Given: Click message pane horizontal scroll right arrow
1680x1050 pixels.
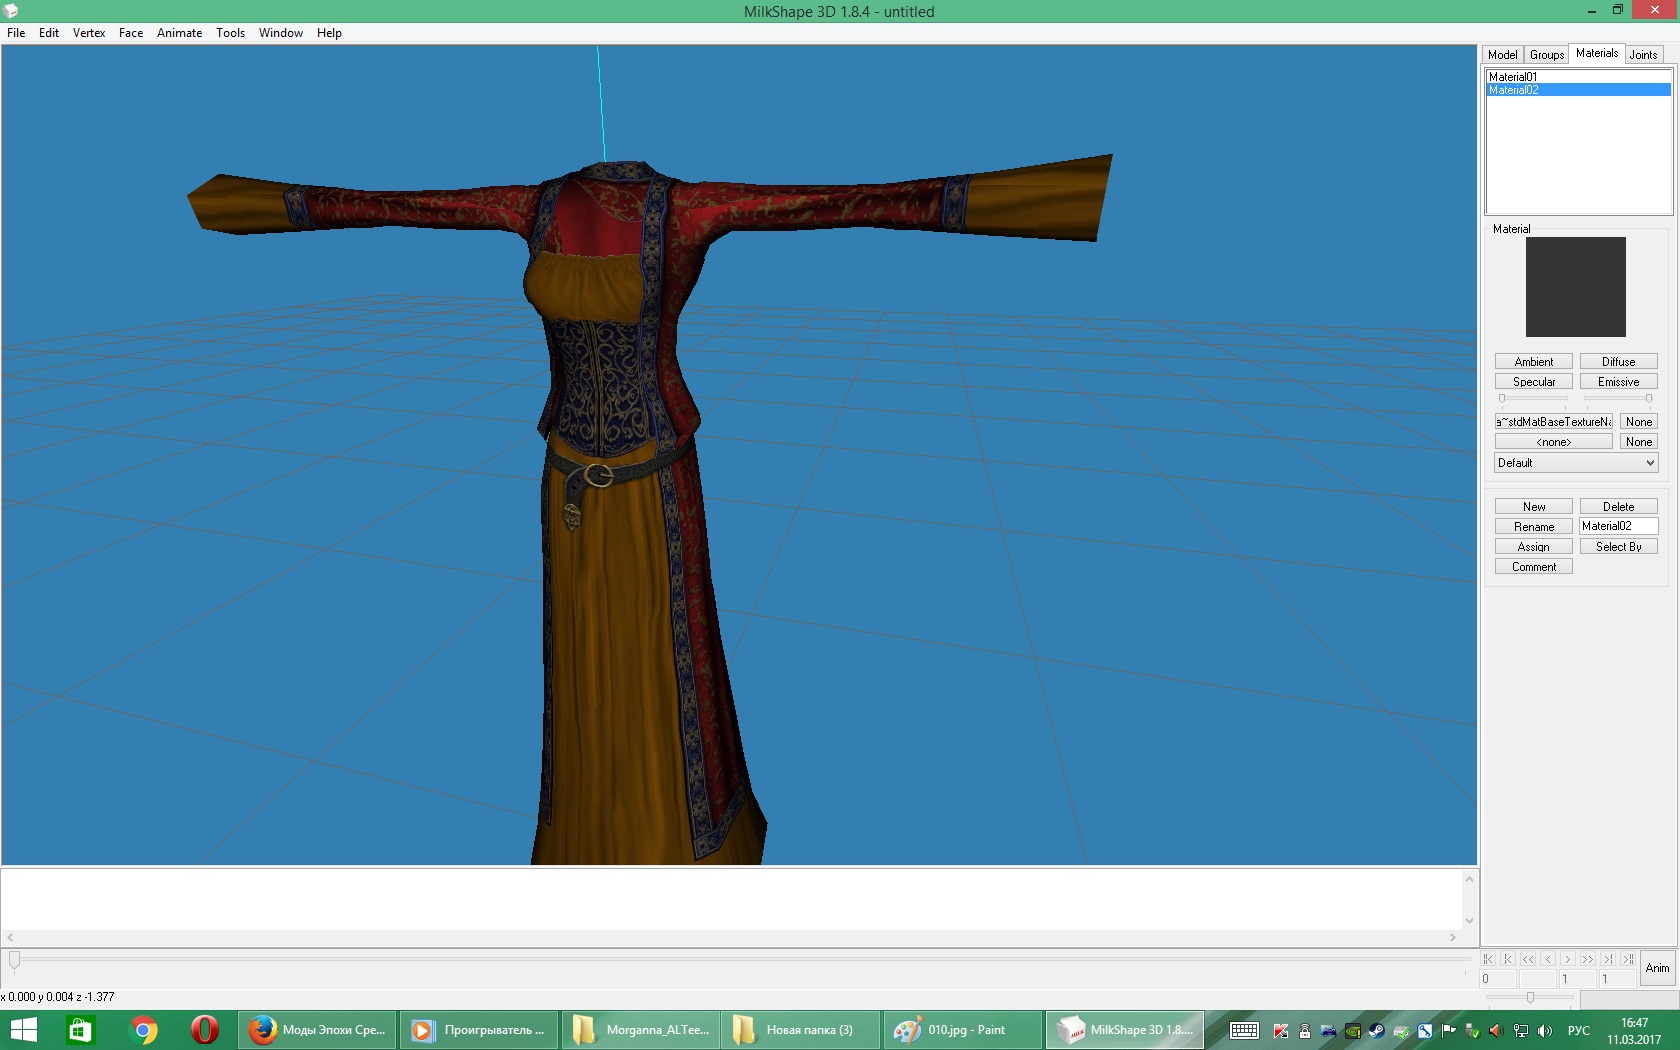Looking at the screenshot, I should point(1453,938).
